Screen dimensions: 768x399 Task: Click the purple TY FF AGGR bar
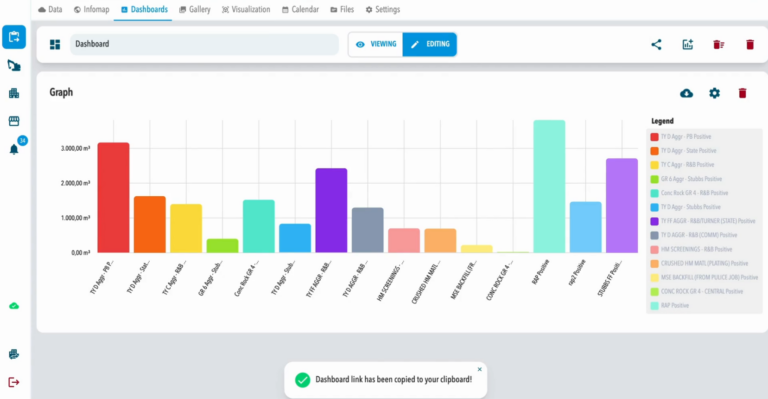click(x=331, y=211)
